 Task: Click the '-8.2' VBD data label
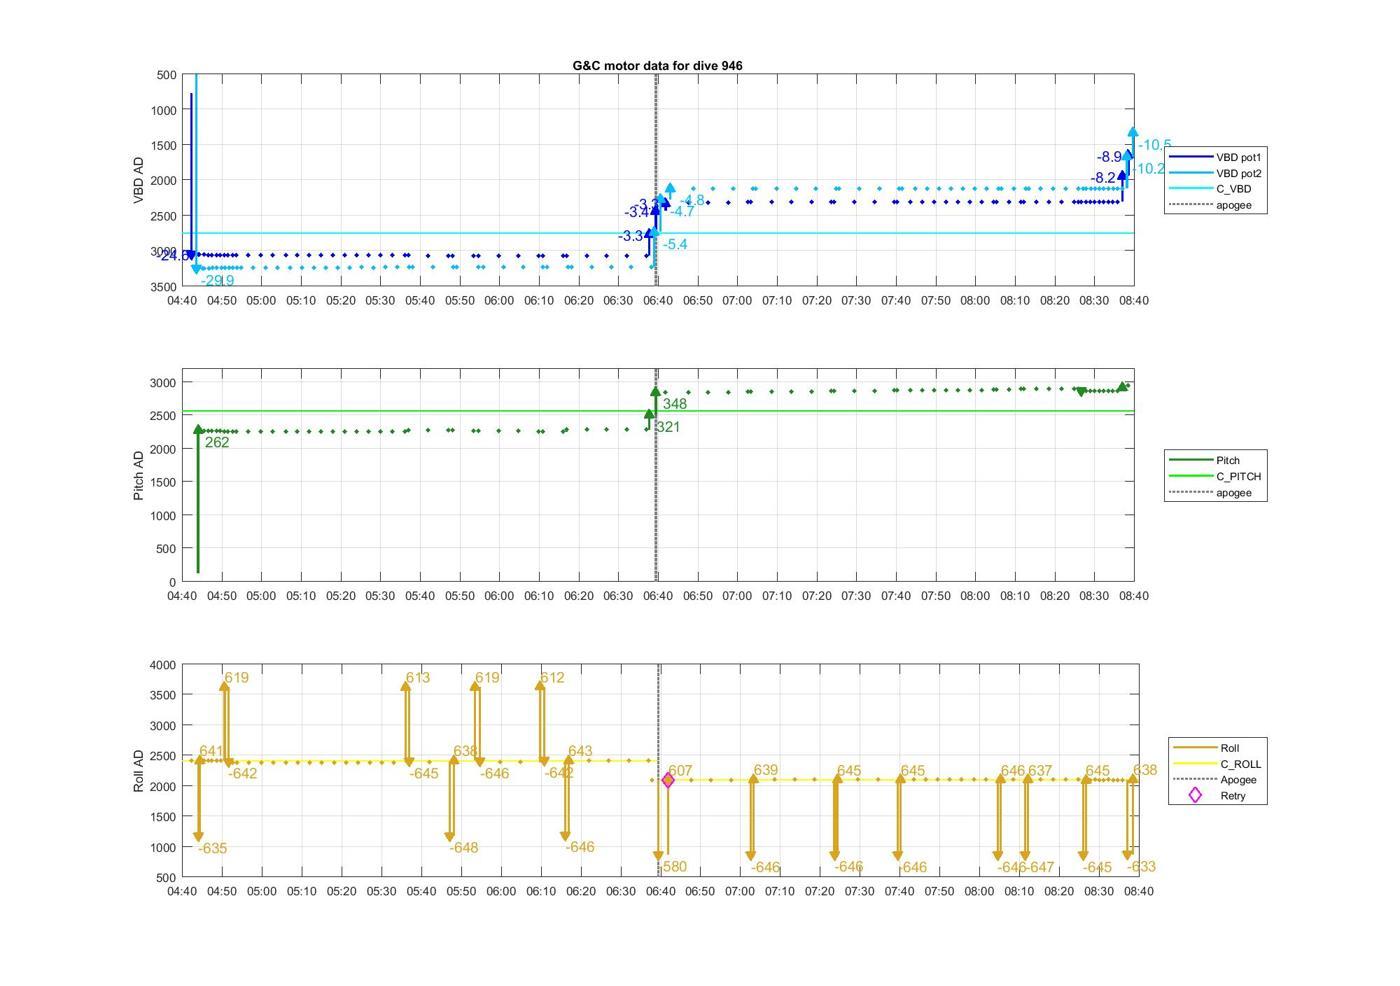pyautogui.click(x=1103, y=178)
